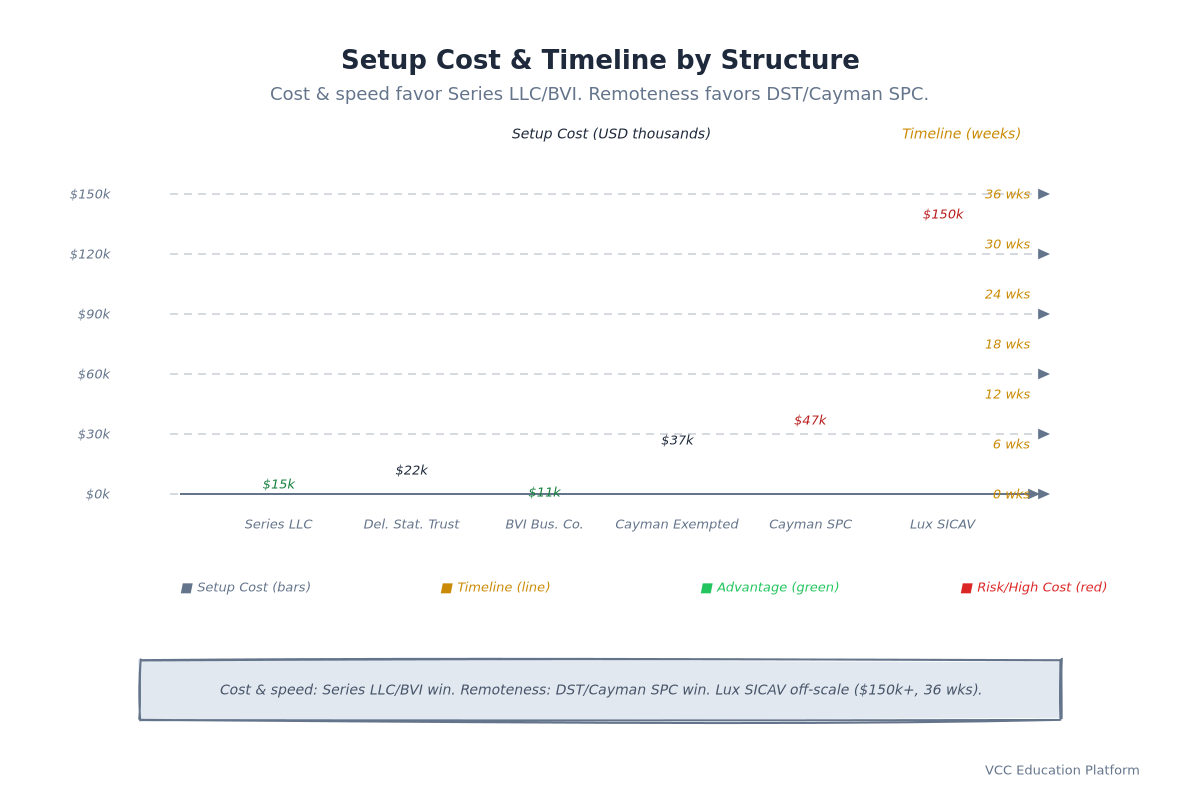Click the $150k y-axis tick label
The height and width of the screenshot is (800, 1200).
pos(90,194)
